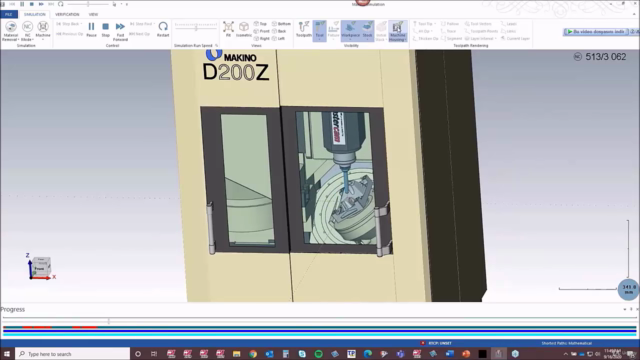Select the Top view
640x360 pixels.
click(260, 24)
